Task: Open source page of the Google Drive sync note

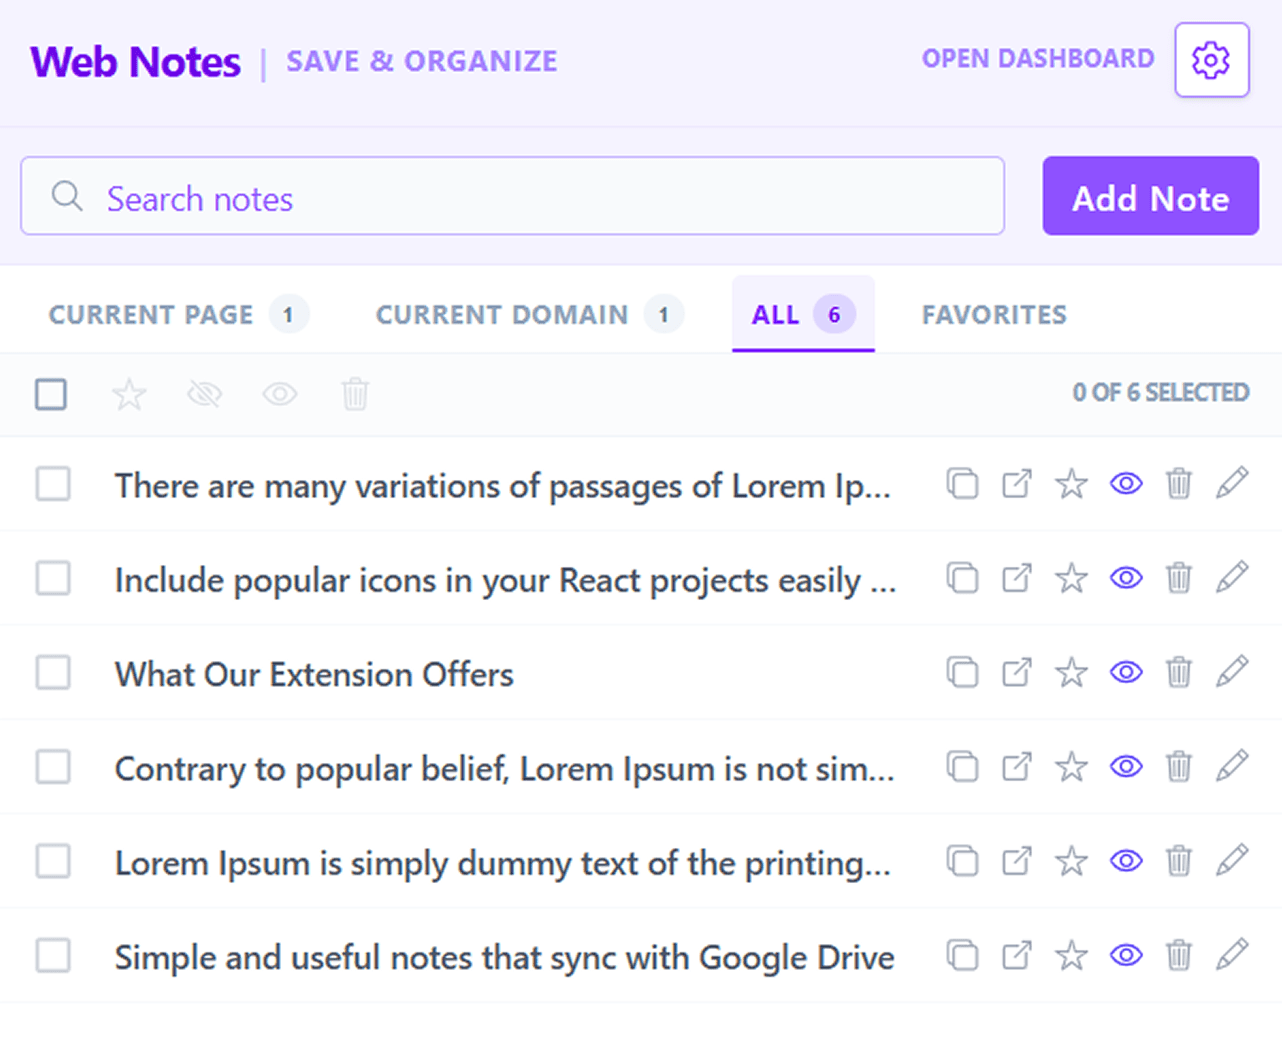Action: click(x=1017, y=955)
